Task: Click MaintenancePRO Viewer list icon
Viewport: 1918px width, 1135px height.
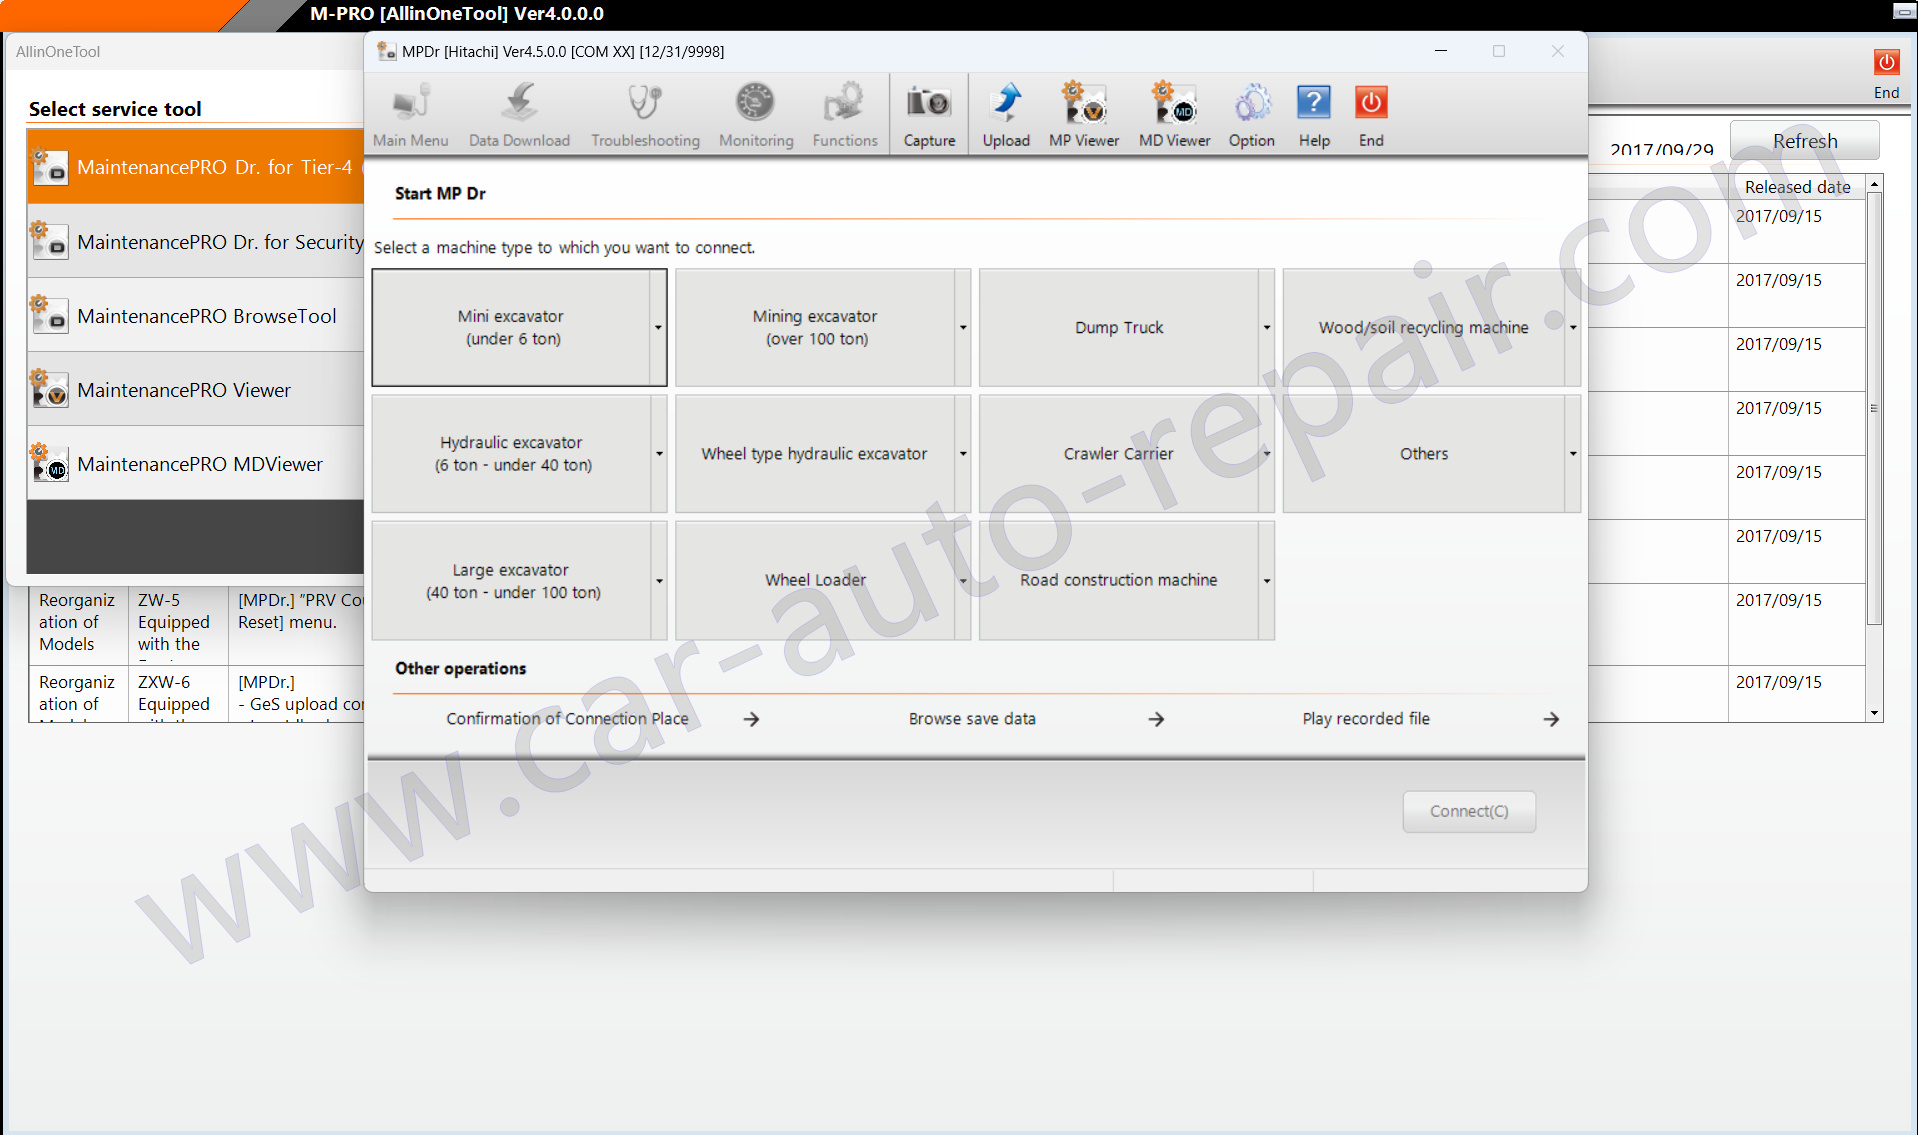Action: point(49,388)
